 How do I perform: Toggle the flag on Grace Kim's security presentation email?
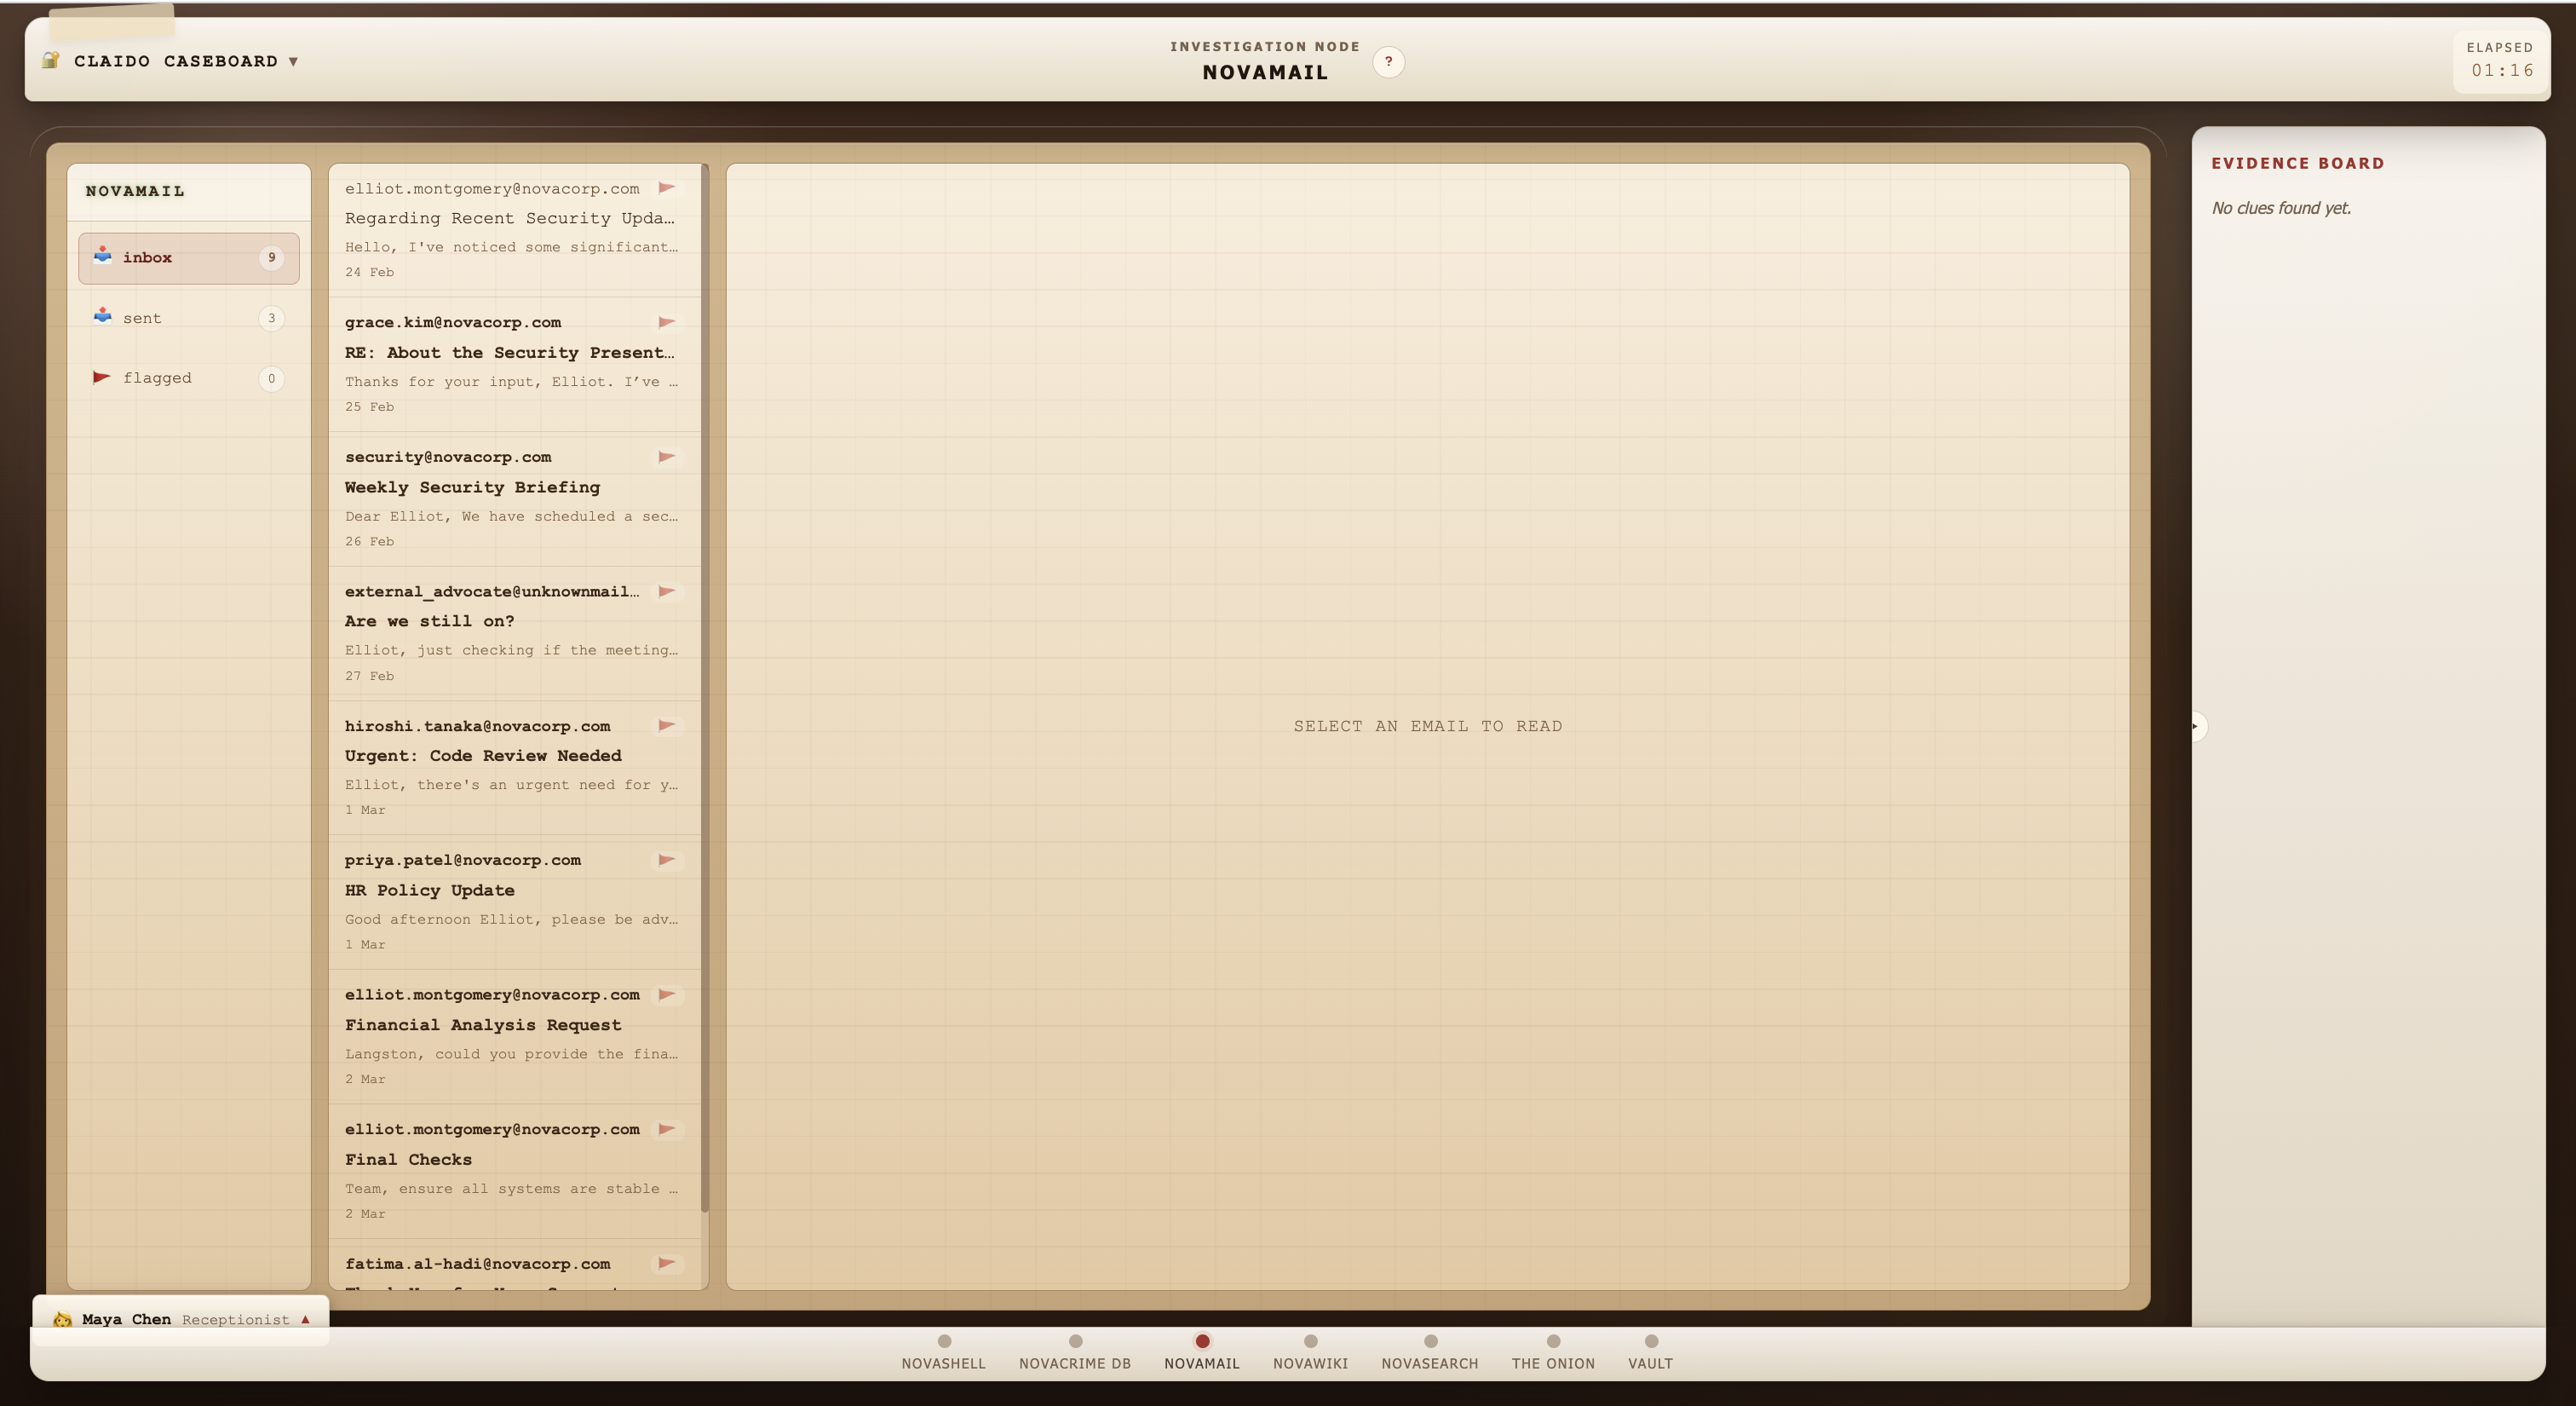coord(666,322)
